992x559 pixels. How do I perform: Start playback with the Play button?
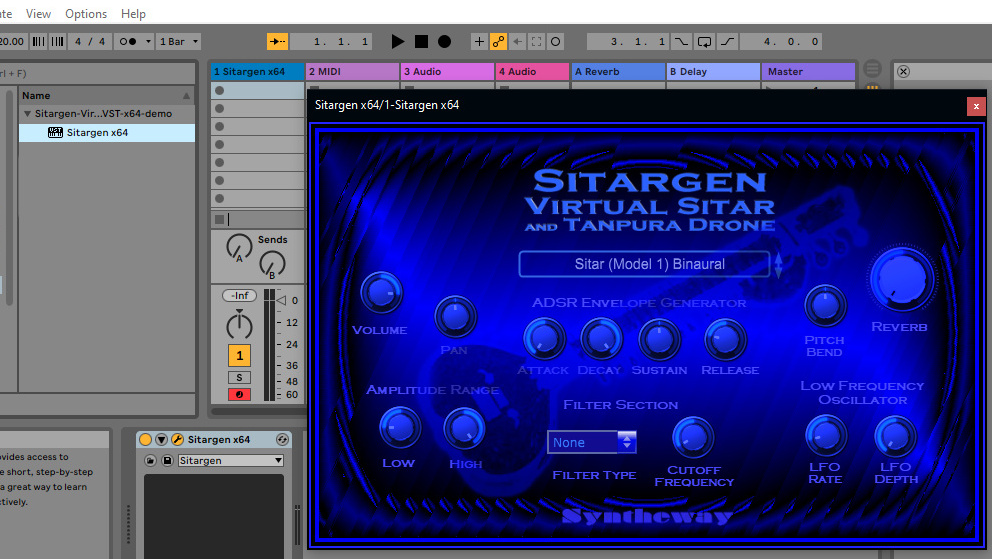pyautogui.click(x=397, y=42)
